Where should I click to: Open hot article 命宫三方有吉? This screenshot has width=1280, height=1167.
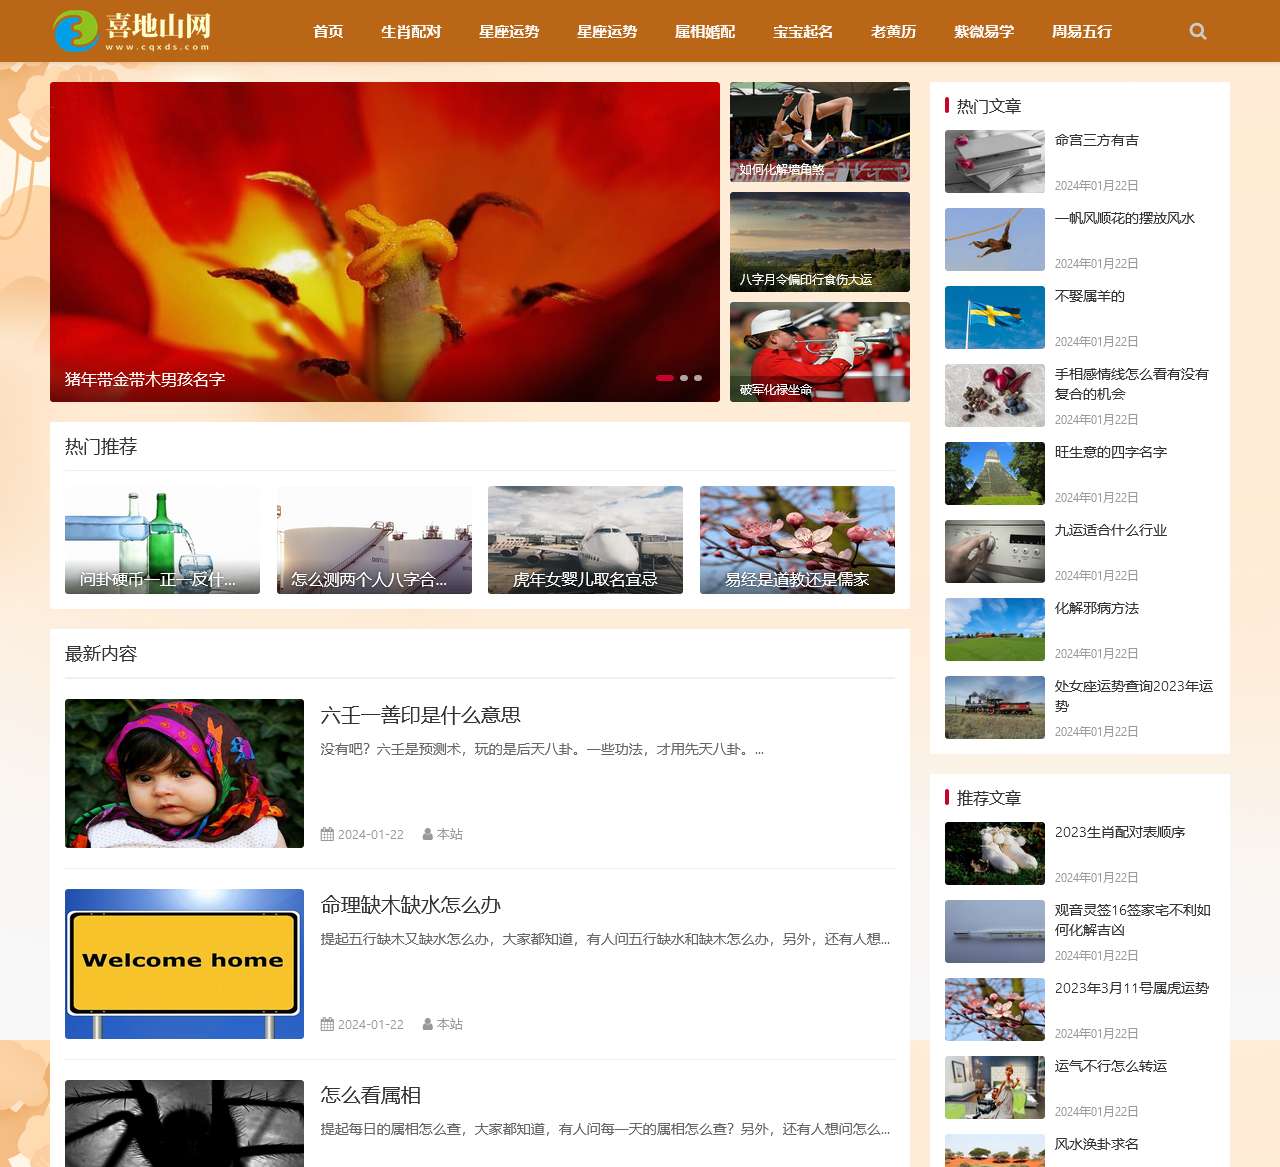pyautogui.click(x=1097, y=140)
